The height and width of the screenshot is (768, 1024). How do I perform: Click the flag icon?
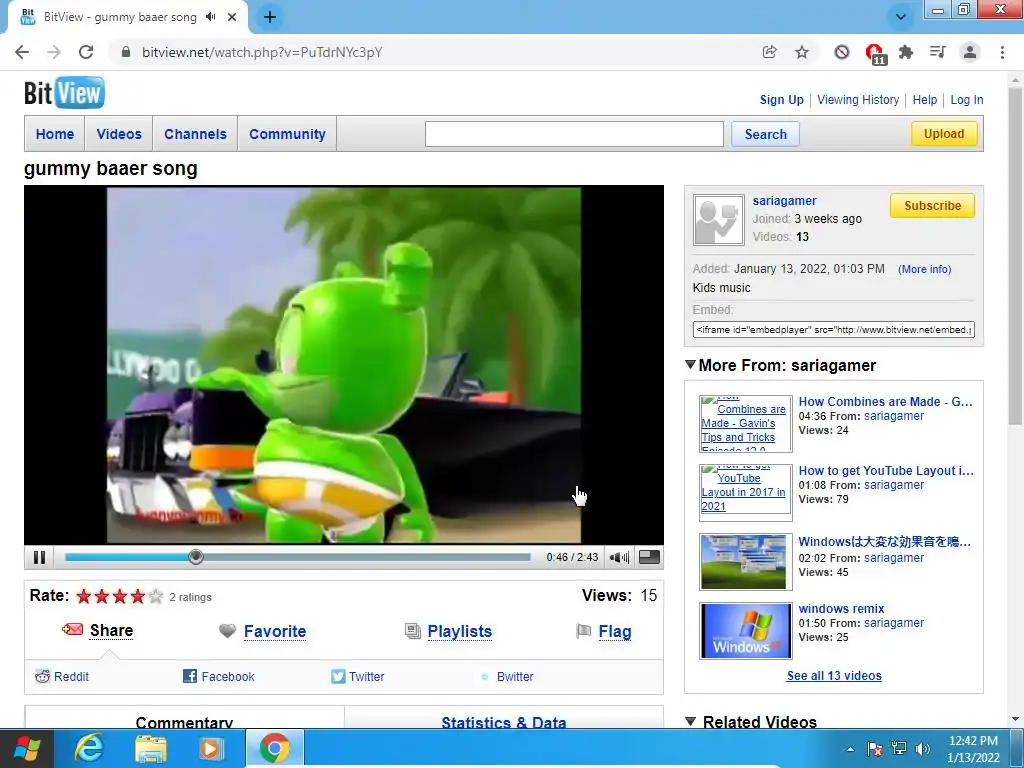(x=583, y=631)
